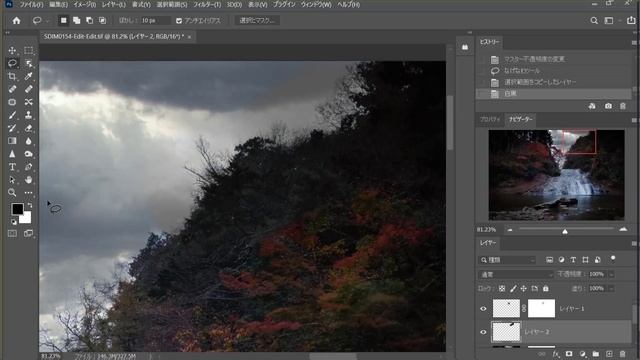Select the Lasso tool in the toolbox
This screenshot has width=640, height=360.
click(x=12, y=63)
